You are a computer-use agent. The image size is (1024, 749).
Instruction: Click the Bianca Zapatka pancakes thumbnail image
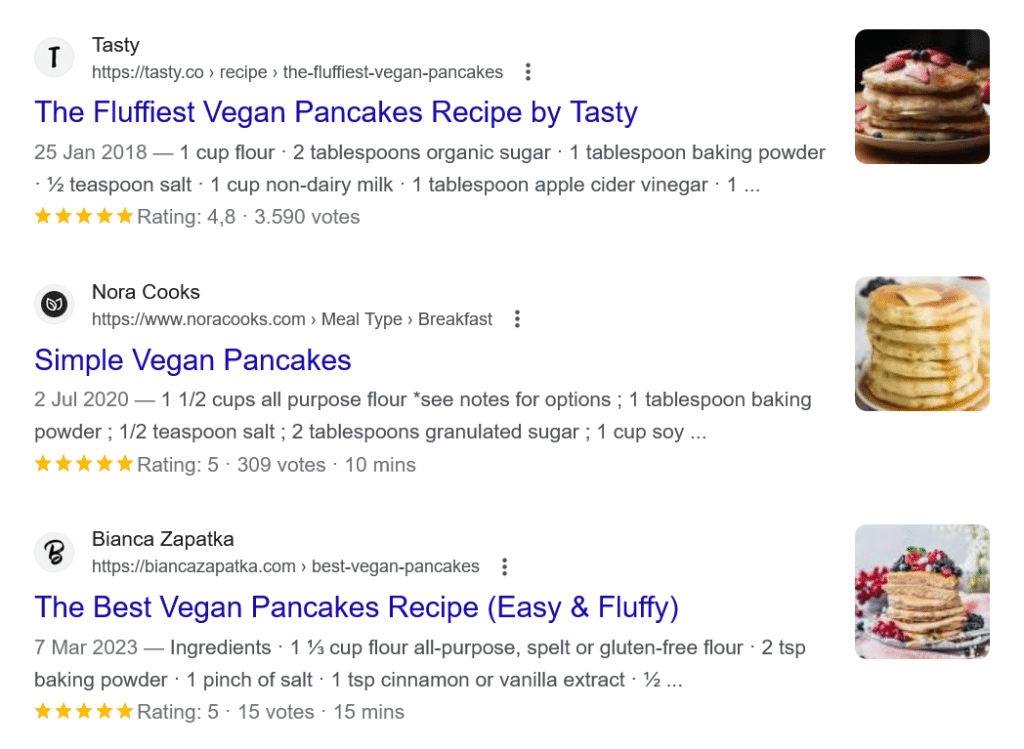[x=921, y=590]
